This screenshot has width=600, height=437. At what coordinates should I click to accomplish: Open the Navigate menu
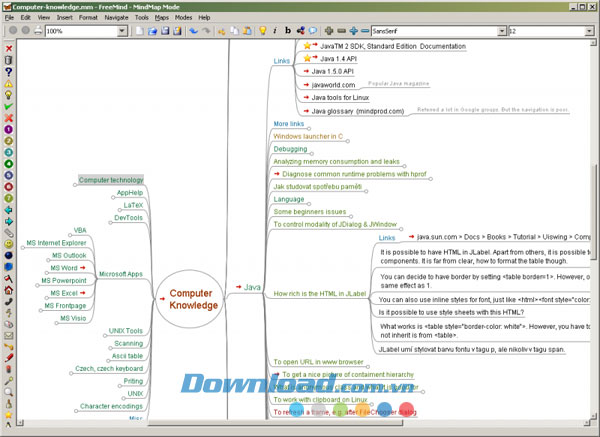(x=117, y=18)
